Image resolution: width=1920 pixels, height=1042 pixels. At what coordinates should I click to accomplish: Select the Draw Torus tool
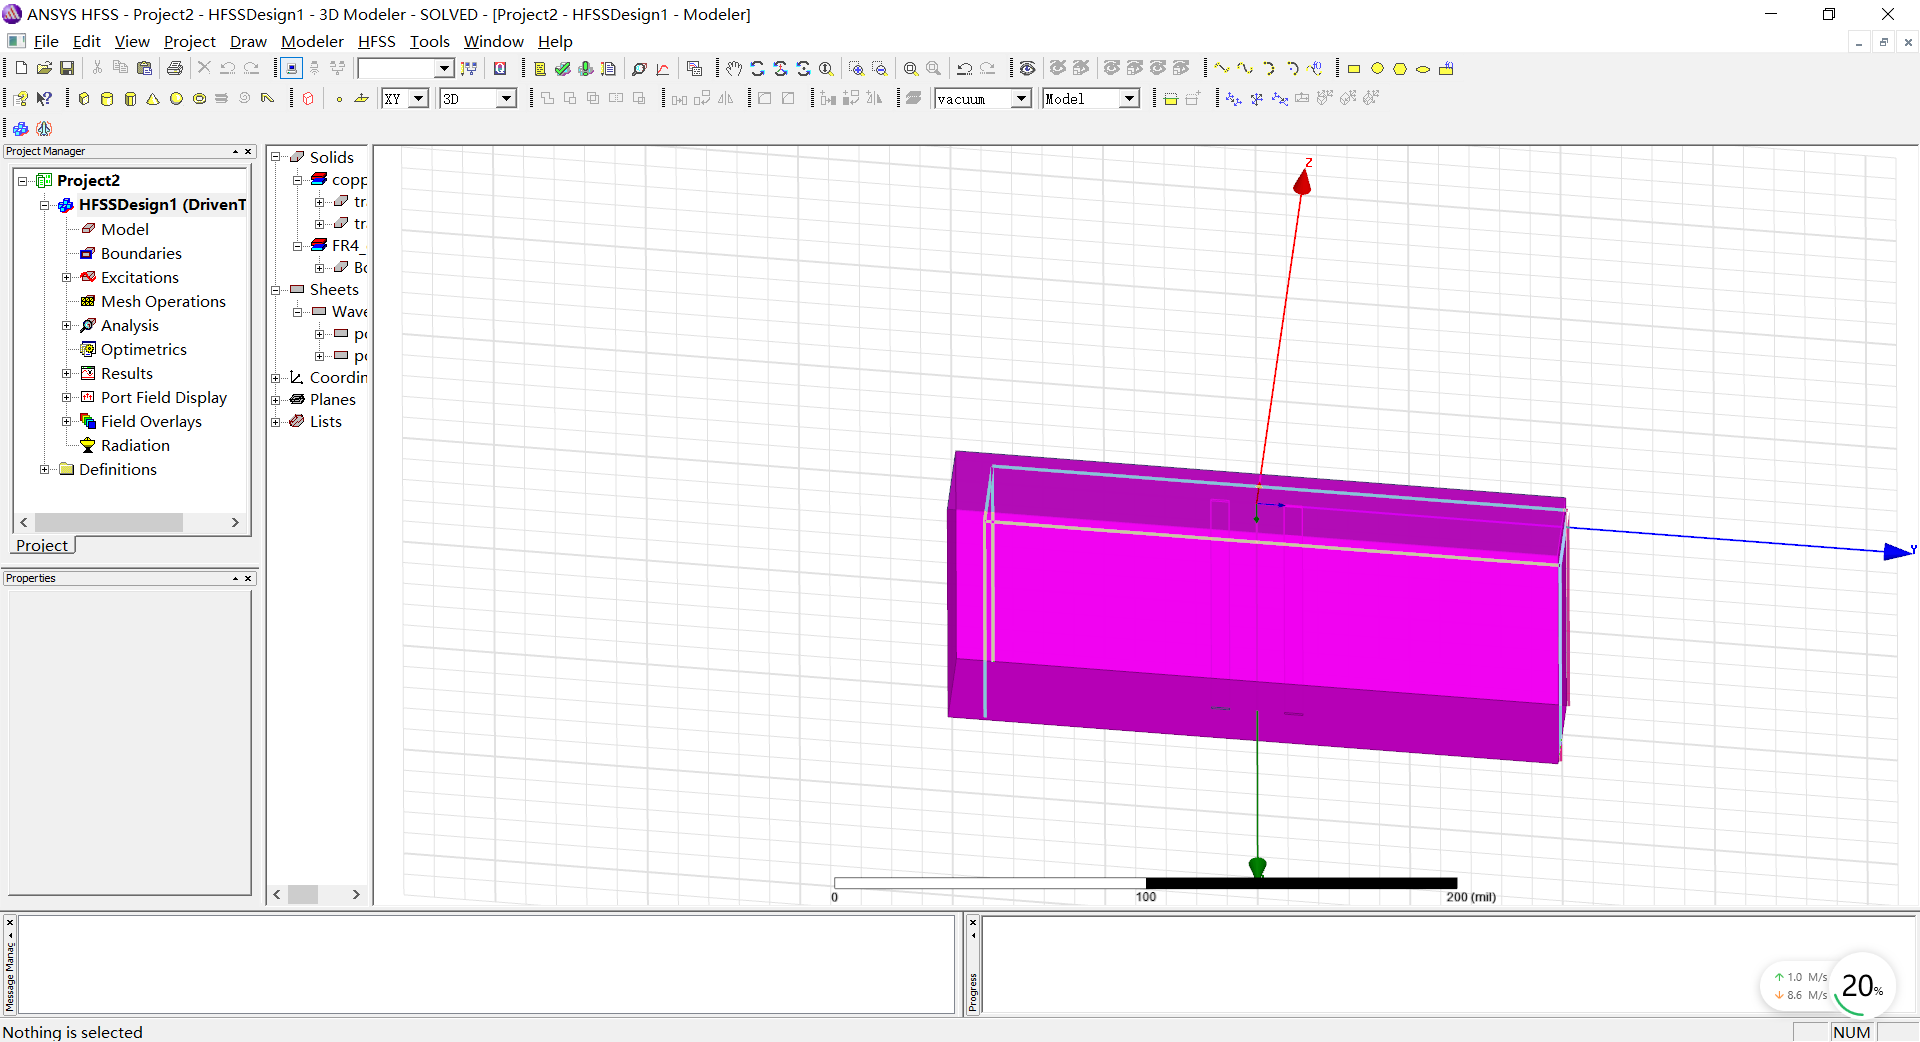pos(199,98)
